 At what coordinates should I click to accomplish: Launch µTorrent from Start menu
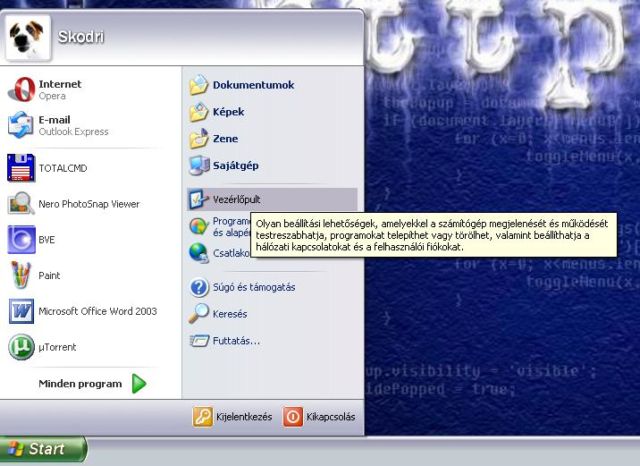click(22, 347)
